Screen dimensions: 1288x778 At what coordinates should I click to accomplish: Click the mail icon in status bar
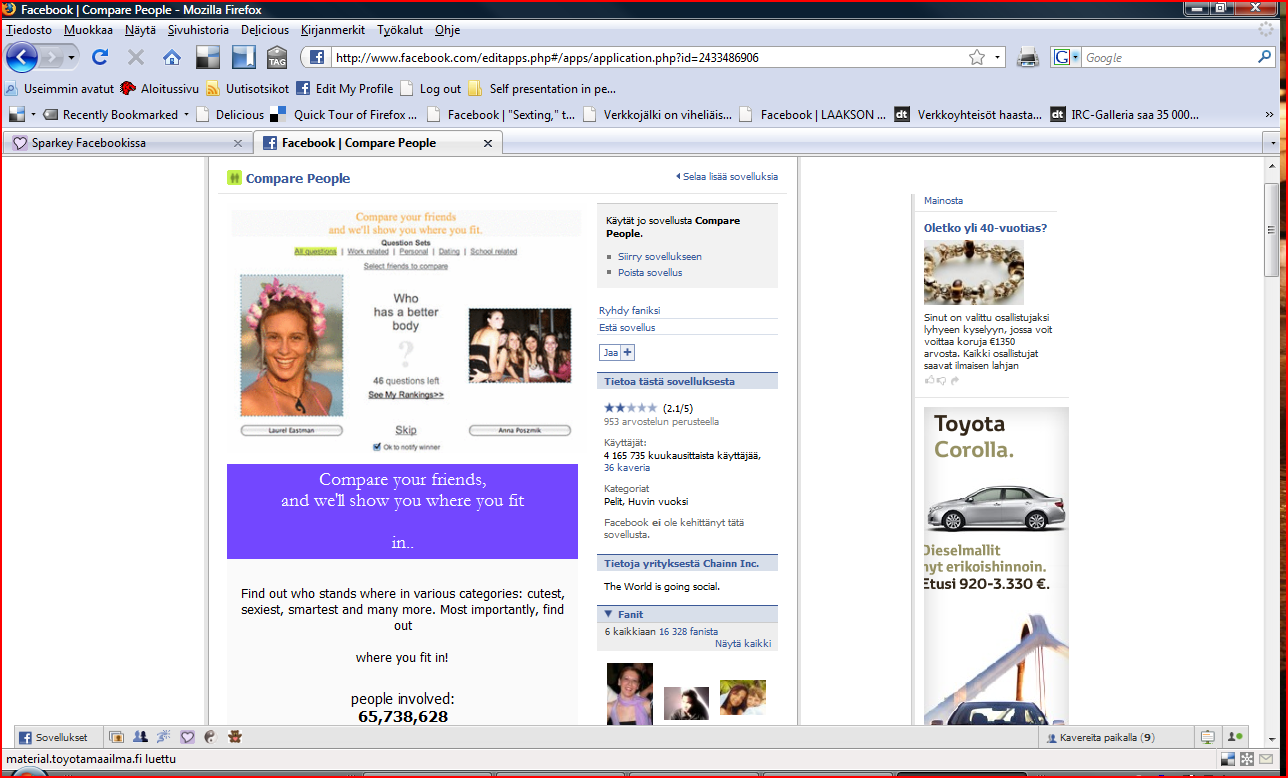(1266, 760)
